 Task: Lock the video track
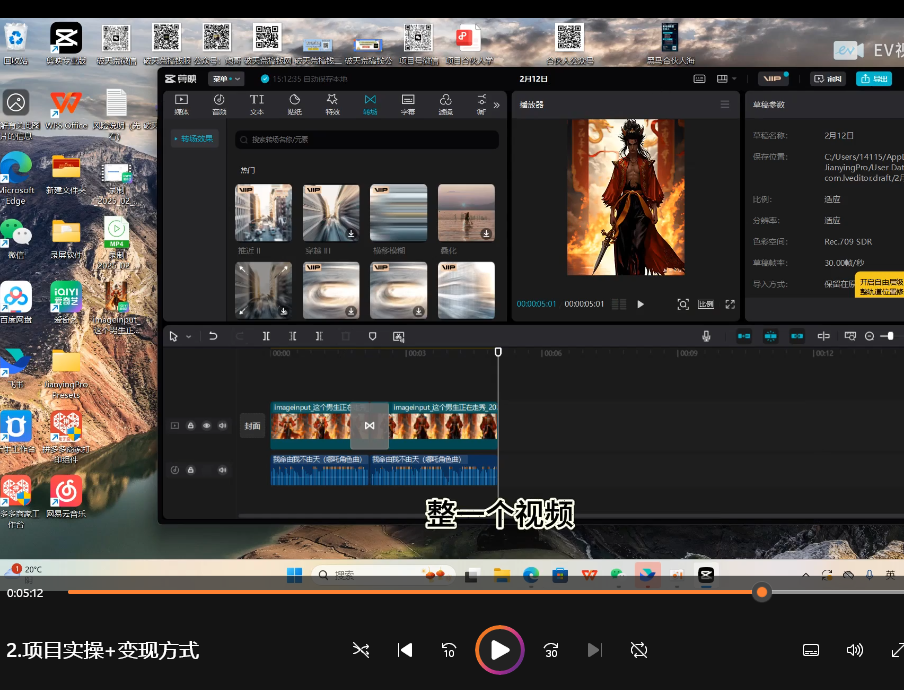(191, 425)
